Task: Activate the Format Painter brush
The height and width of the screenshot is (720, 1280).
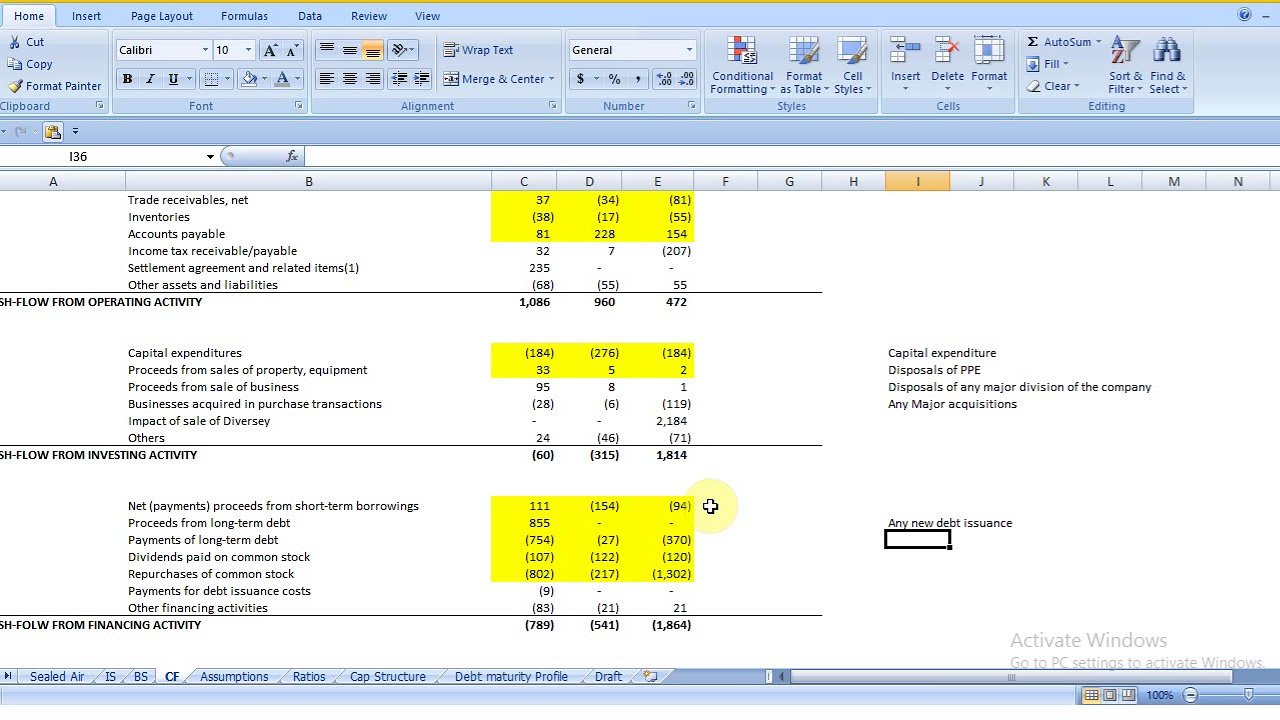Action: [x=14, y=86]
